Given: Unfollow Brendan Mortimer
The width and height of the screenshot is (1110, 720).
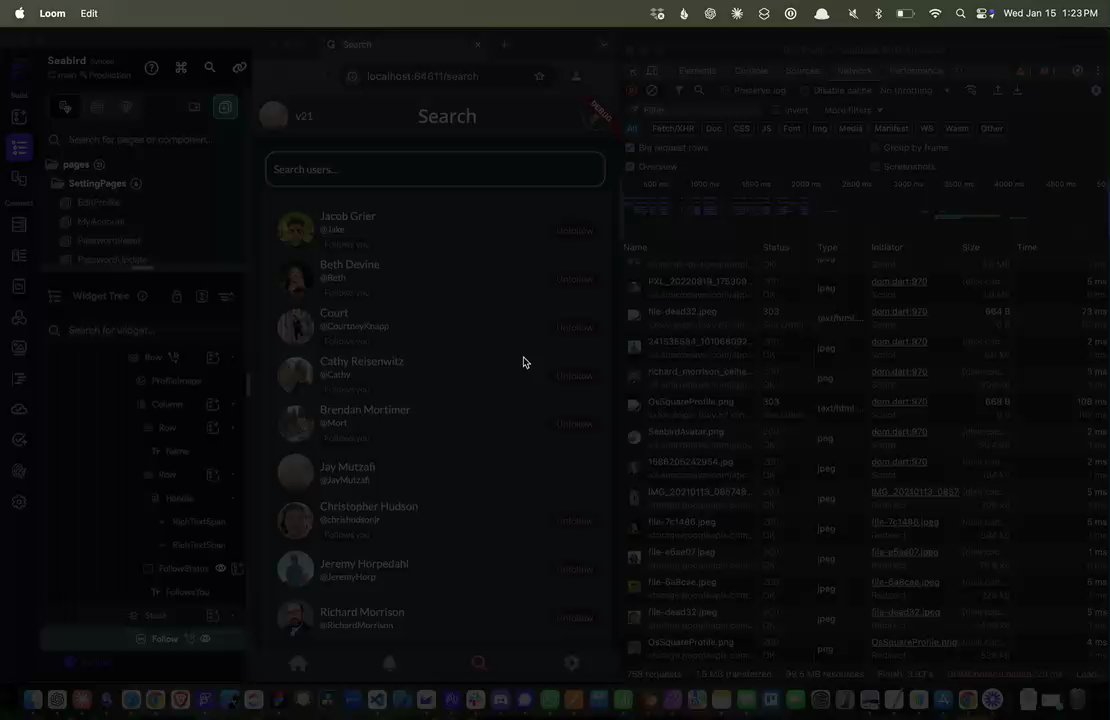Looking at the screenshot, I should 575,424.
